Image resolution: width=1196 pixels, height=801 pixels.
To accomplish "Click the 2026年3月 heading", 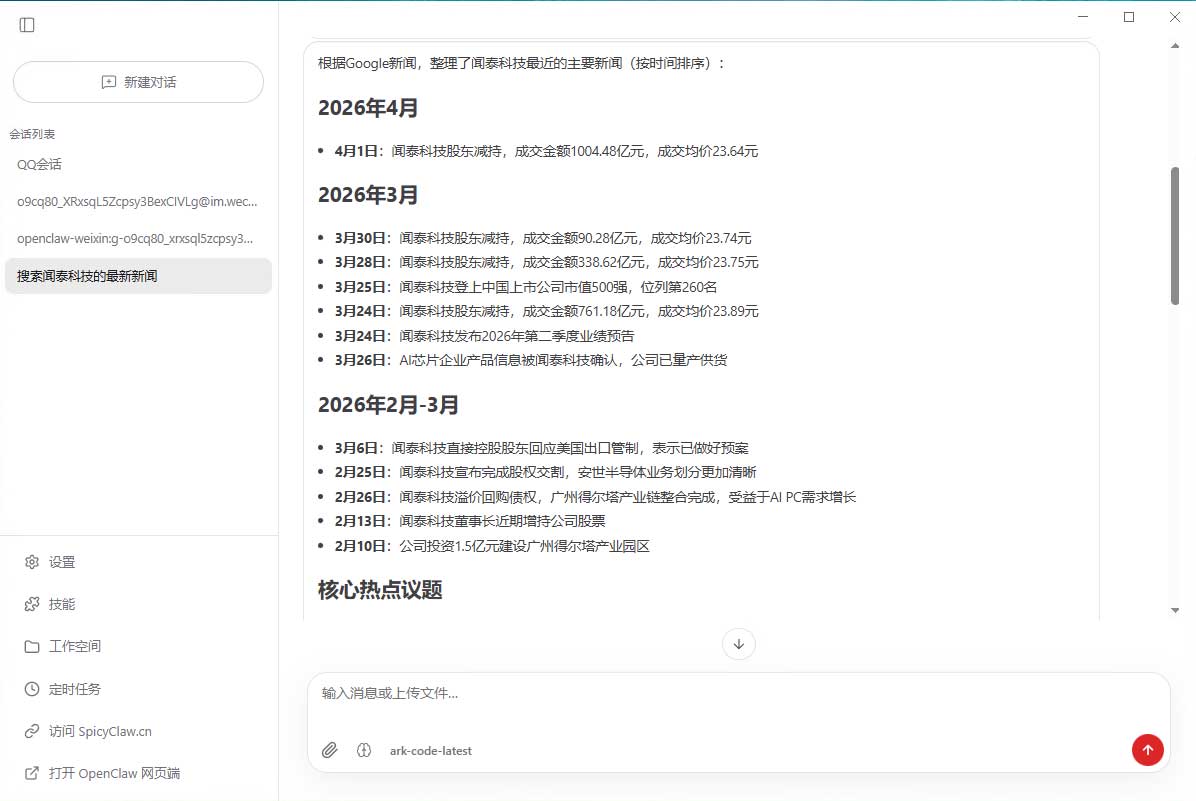I will coord(368,195).
